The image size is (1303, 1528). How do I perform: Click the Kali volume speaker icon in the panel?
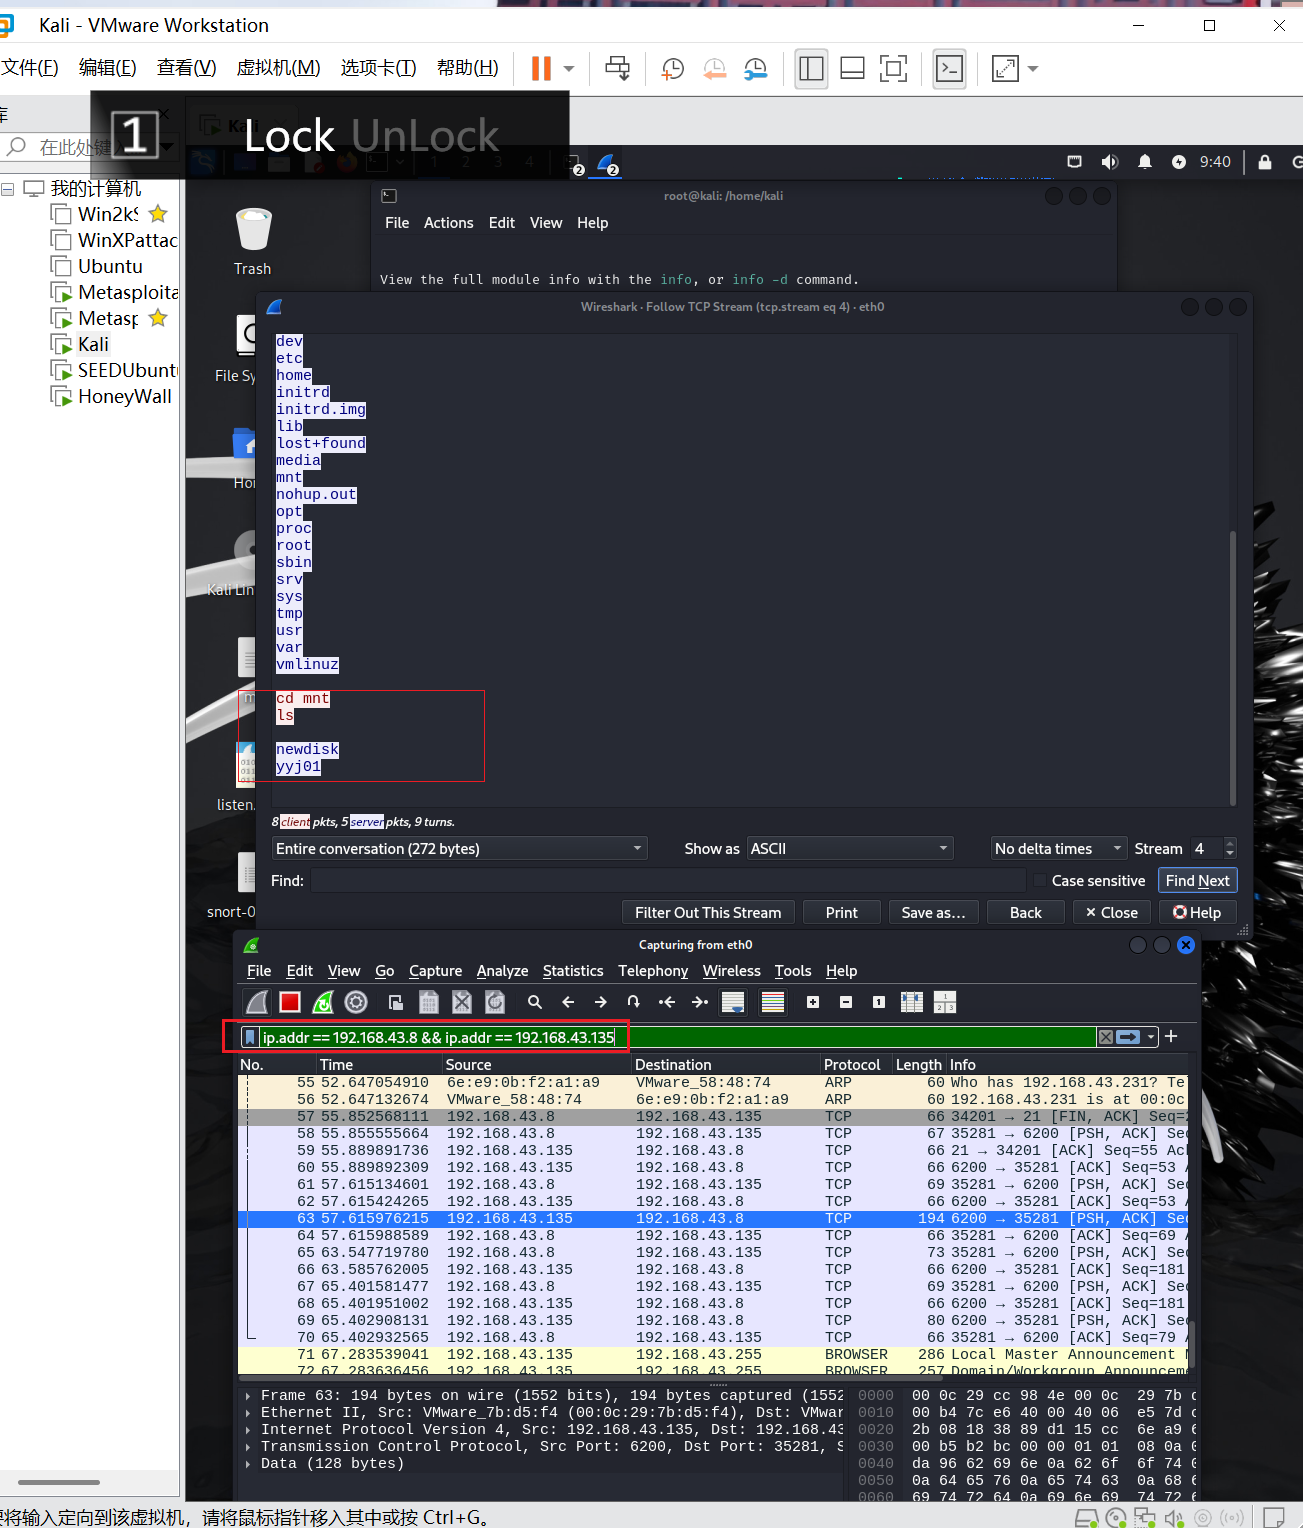coord(1110,162)
